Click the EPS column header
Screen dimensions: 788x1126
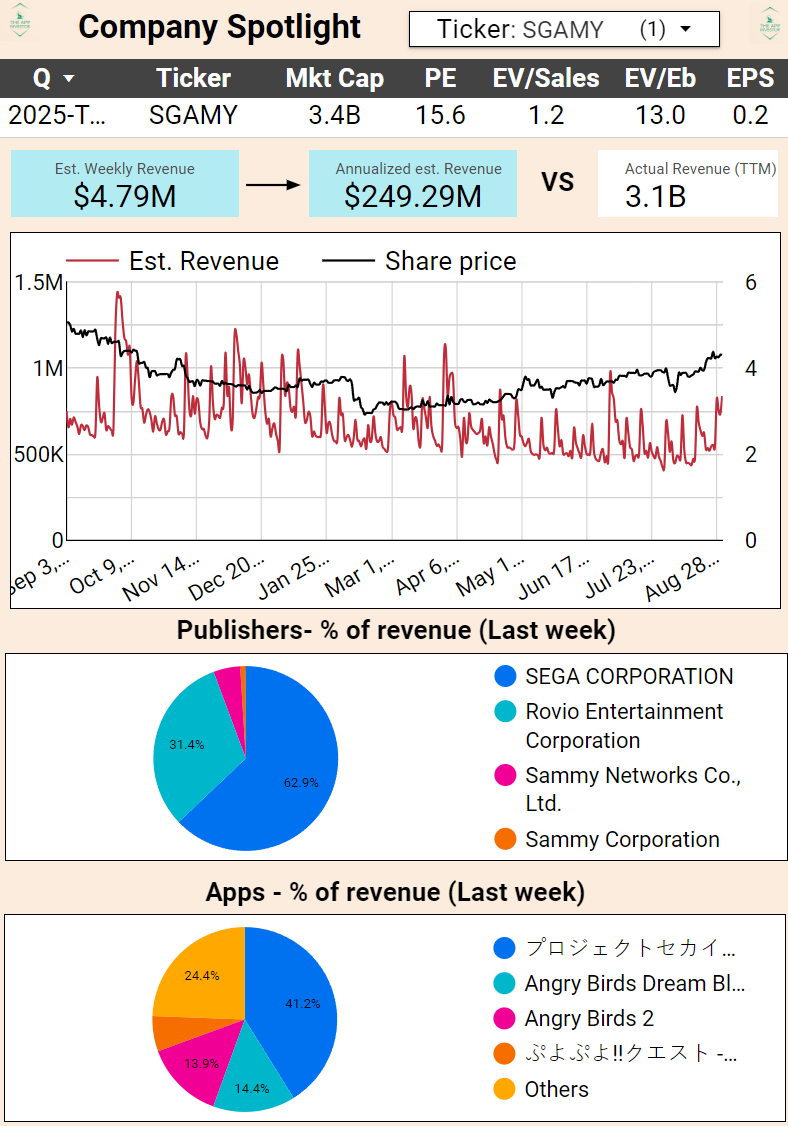coord(750,78)
